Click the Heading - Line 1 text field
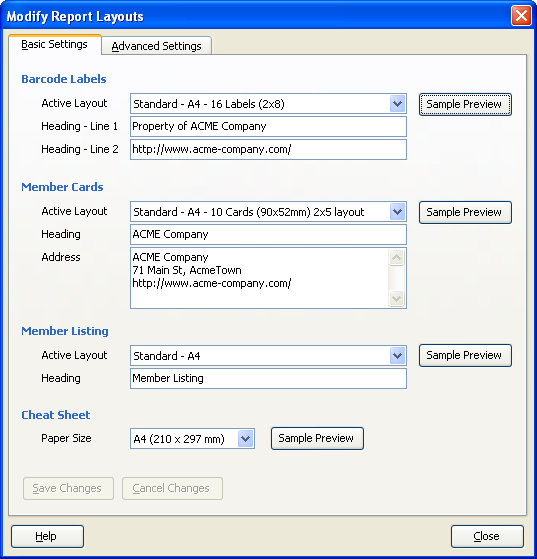Image resolution: width=537 pixels, height=559 pixels. click(x=268, y=127)
